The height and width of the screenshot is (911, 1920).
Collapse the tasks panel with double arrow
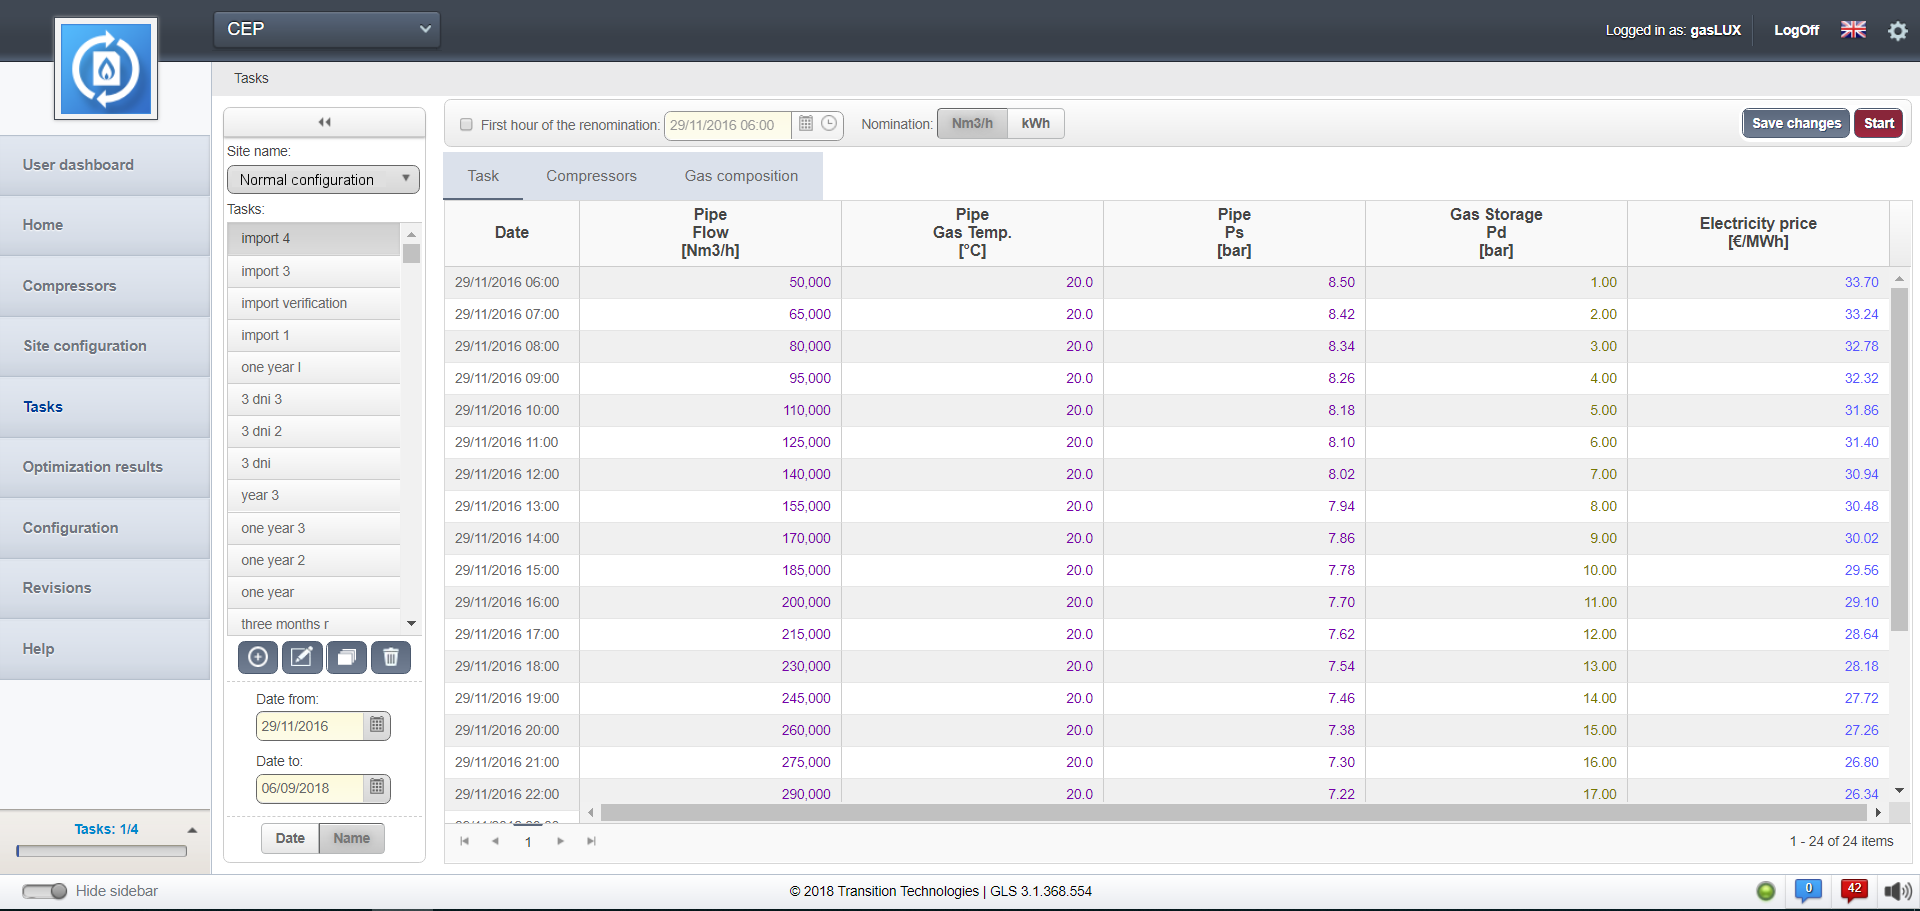(324, 122)
